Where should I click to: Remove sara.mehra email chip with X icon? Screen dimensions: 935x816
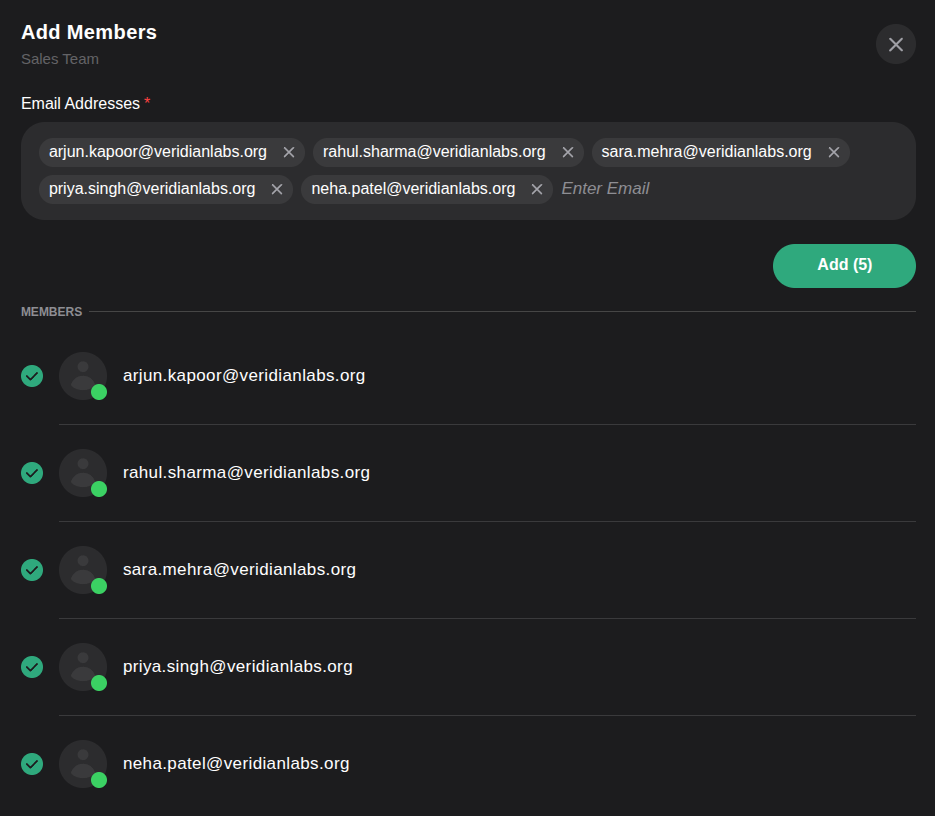pos(834,152)
